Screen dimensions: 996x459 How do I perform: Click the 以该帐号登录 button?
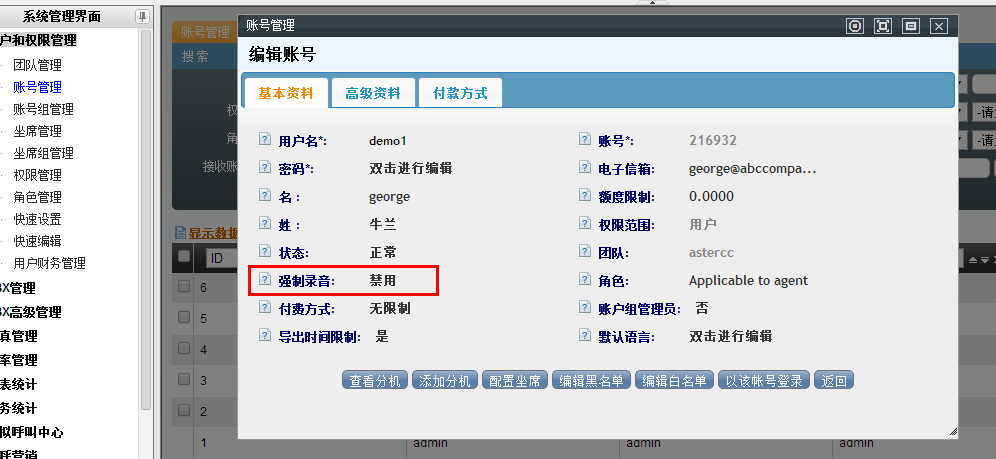point(765,381)
